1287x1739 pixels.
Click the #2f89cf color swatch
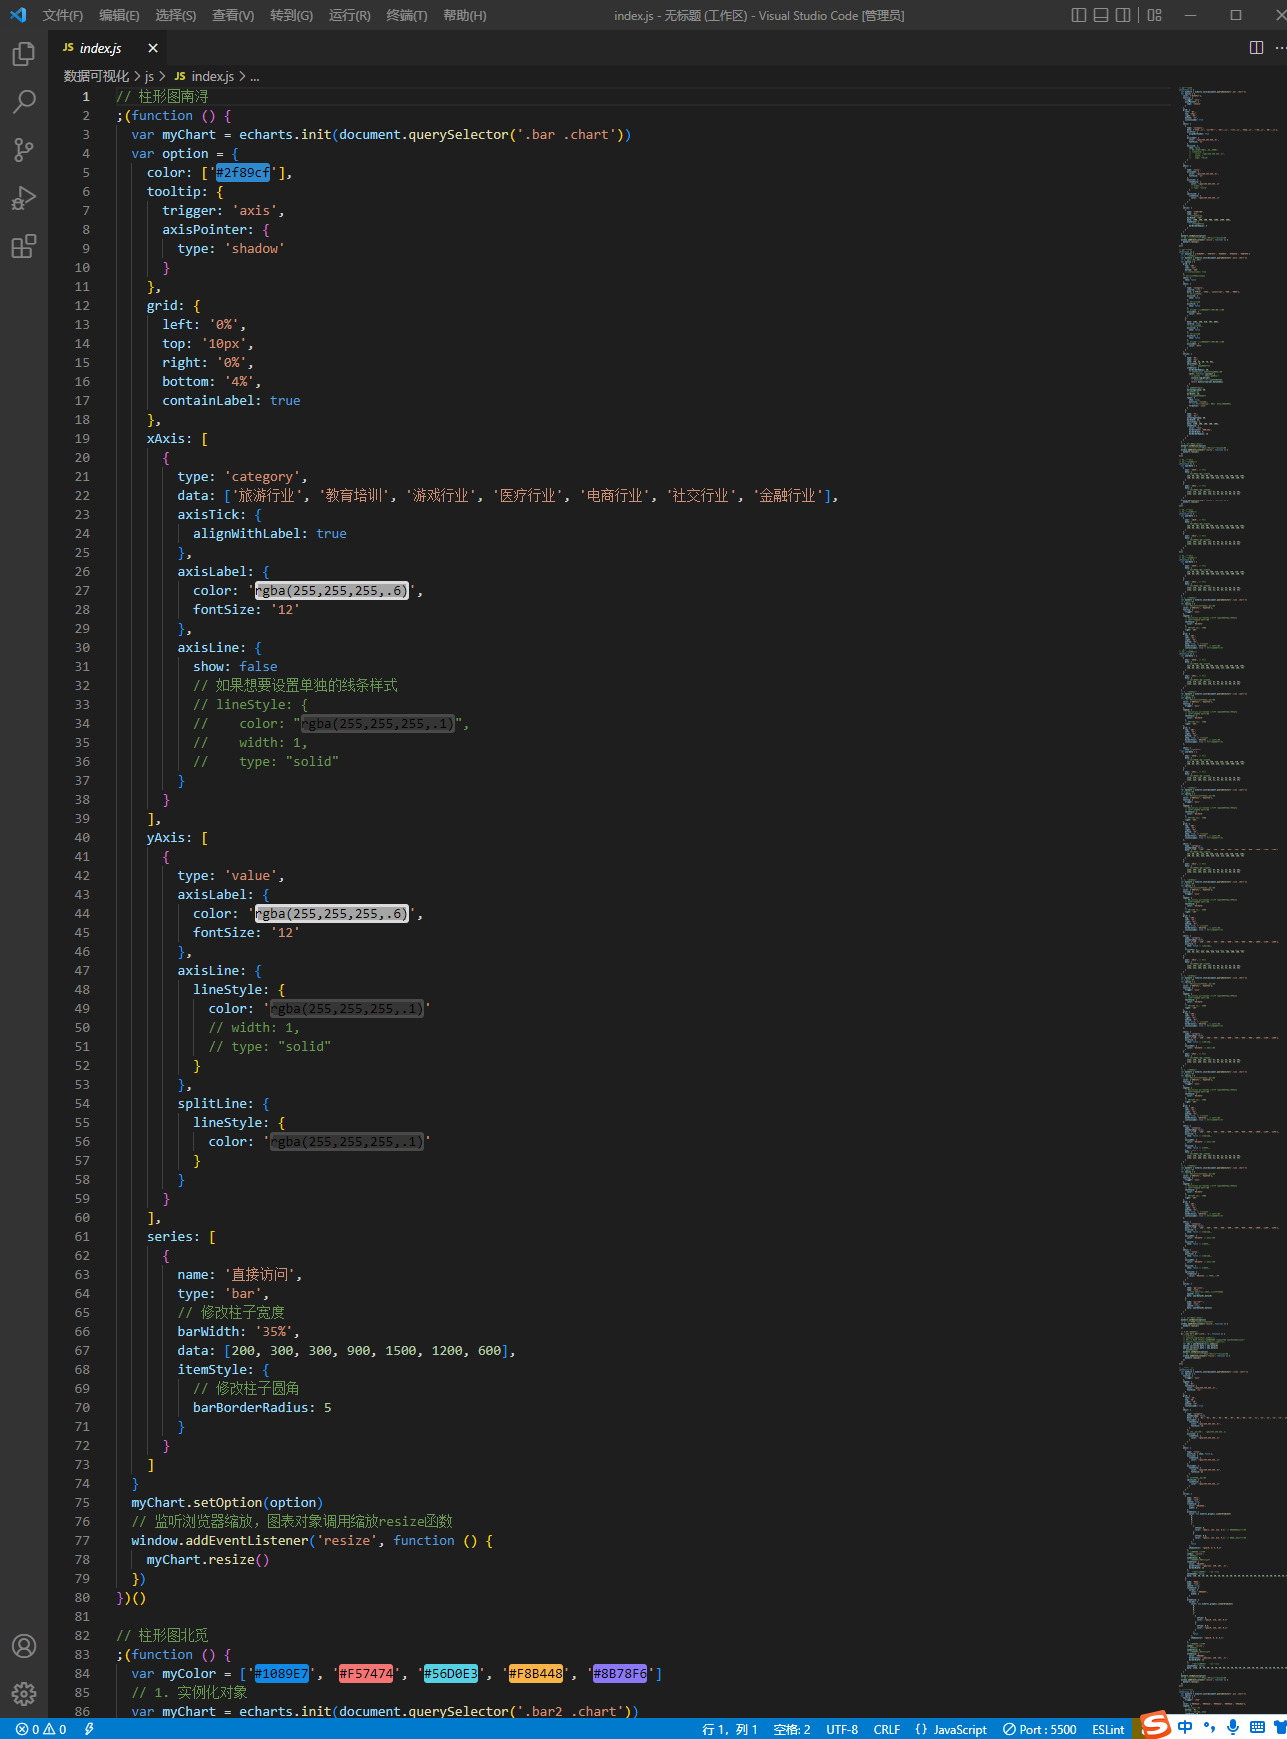[x=243, y=172]
